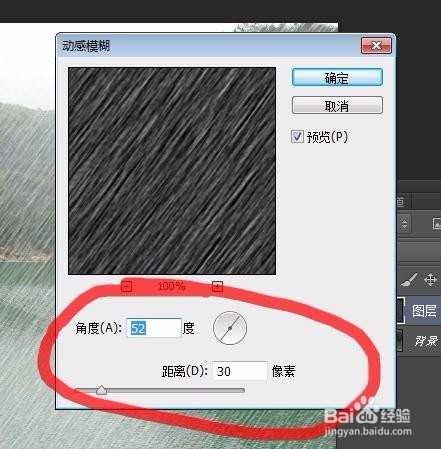Screen dimensions: 441x449
Task: Toggle the 预览(P) checkbox
Action: tap(297, 137)
